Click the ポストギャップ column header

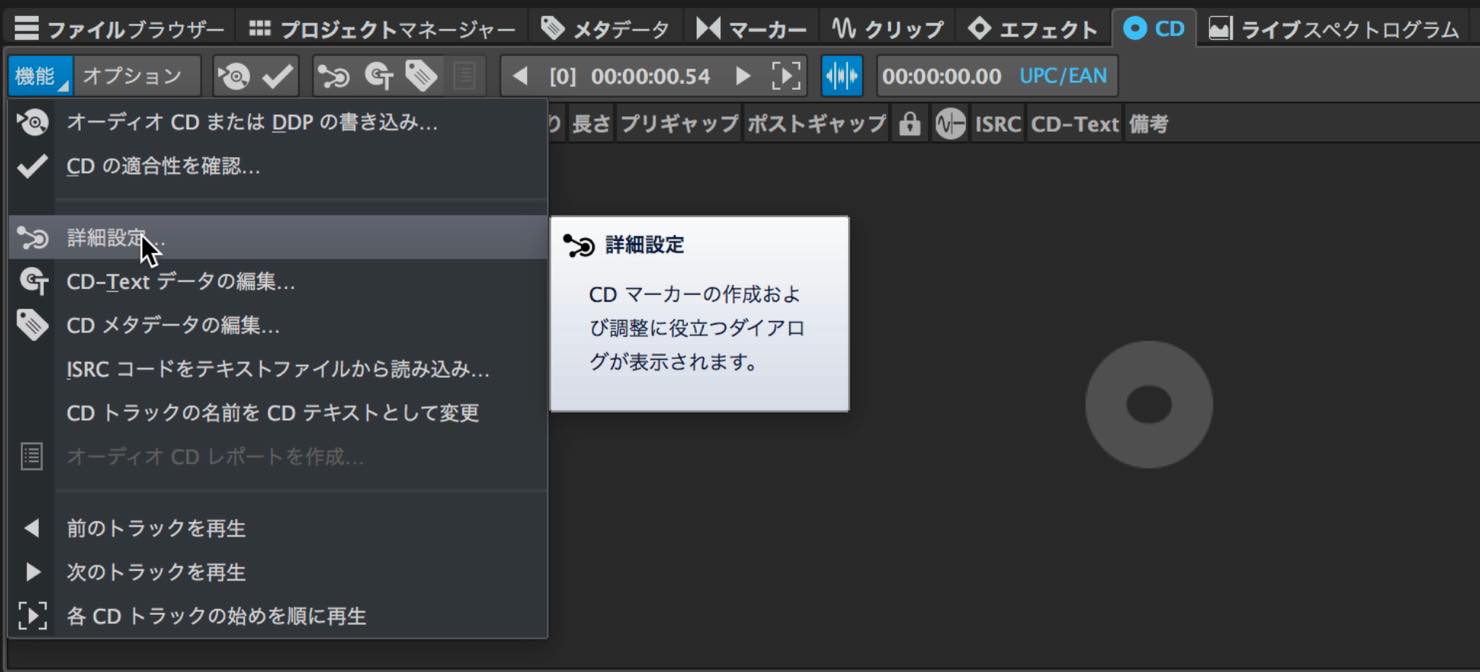[x=816, y=124]
